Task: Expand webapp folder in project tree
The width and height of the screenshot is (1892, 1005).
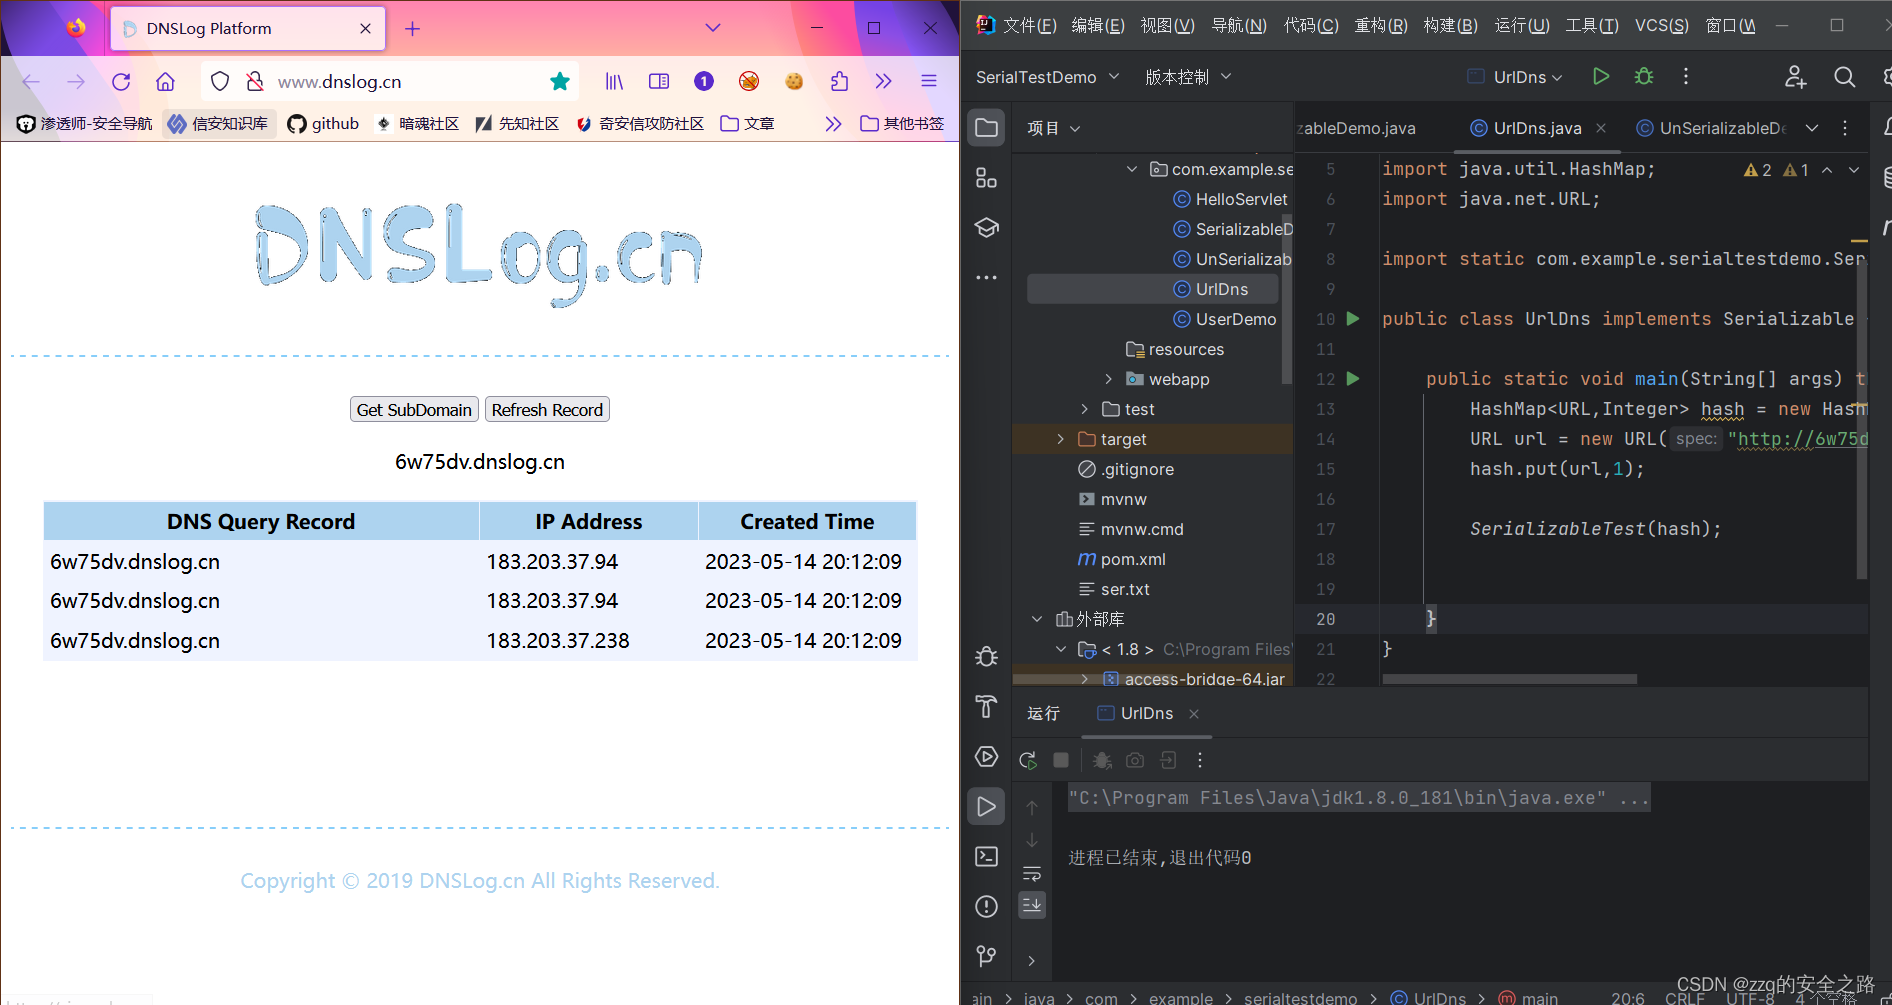Action: point(1109,379)
